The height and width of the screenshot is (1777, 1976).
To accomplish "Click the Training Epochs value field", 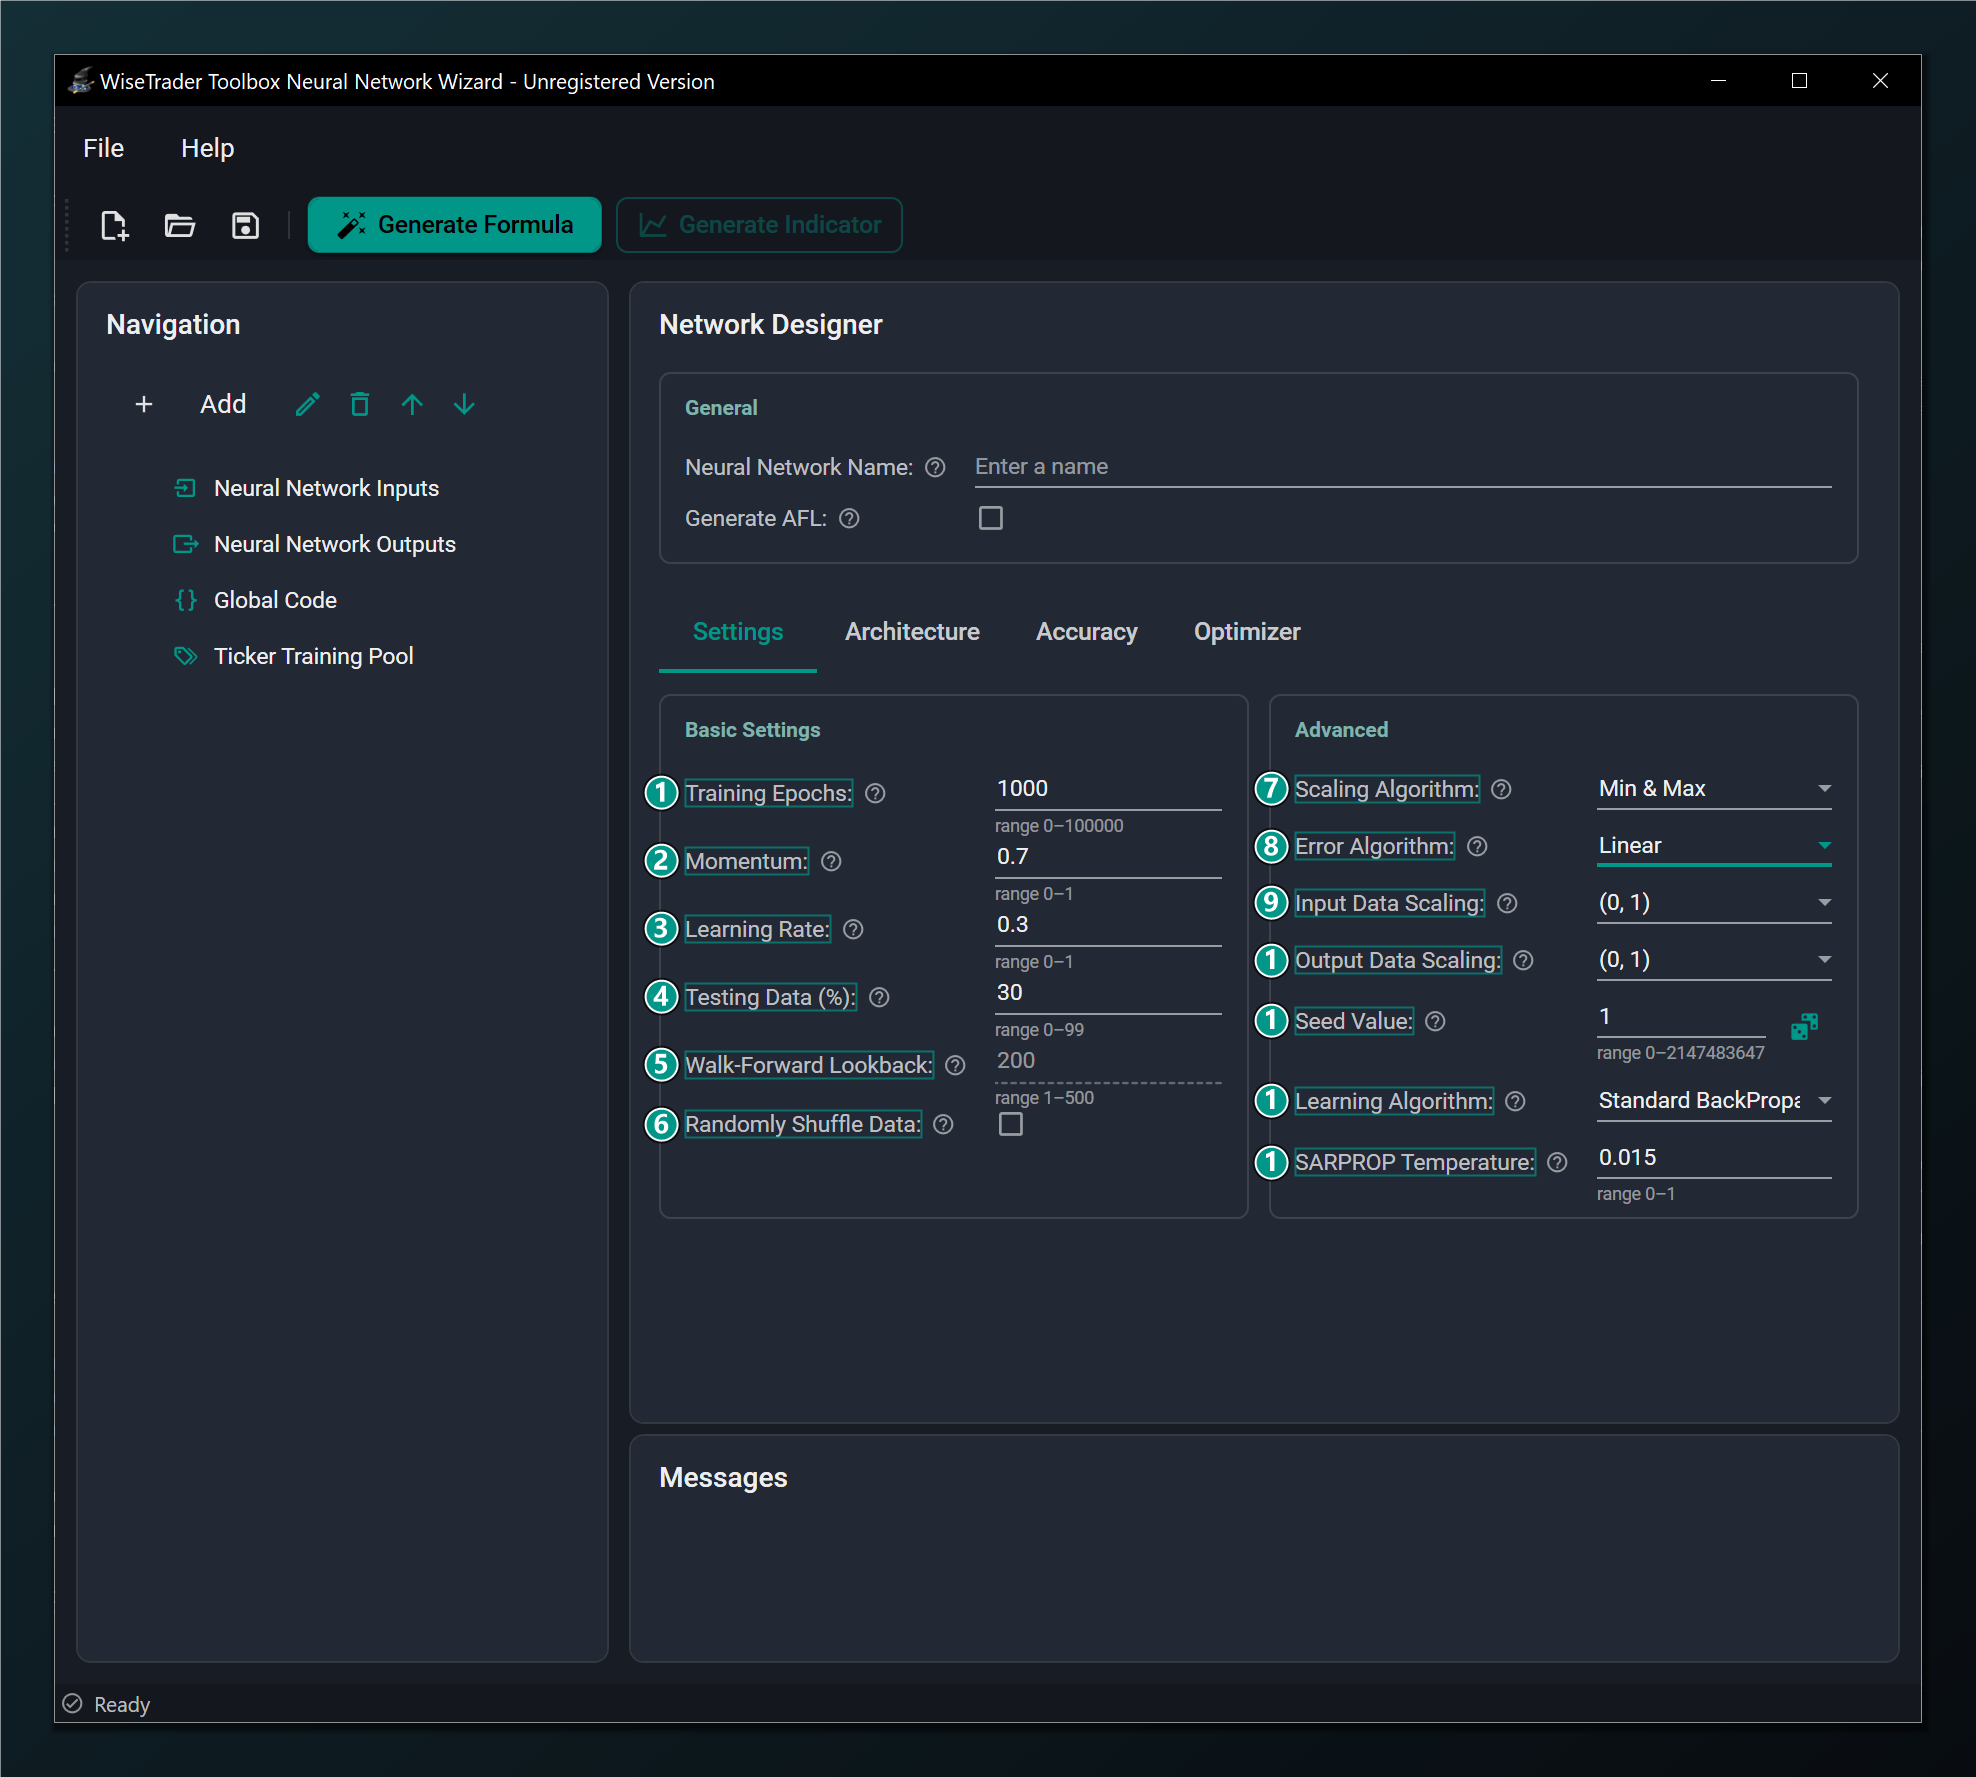I will click(1108, 789).
